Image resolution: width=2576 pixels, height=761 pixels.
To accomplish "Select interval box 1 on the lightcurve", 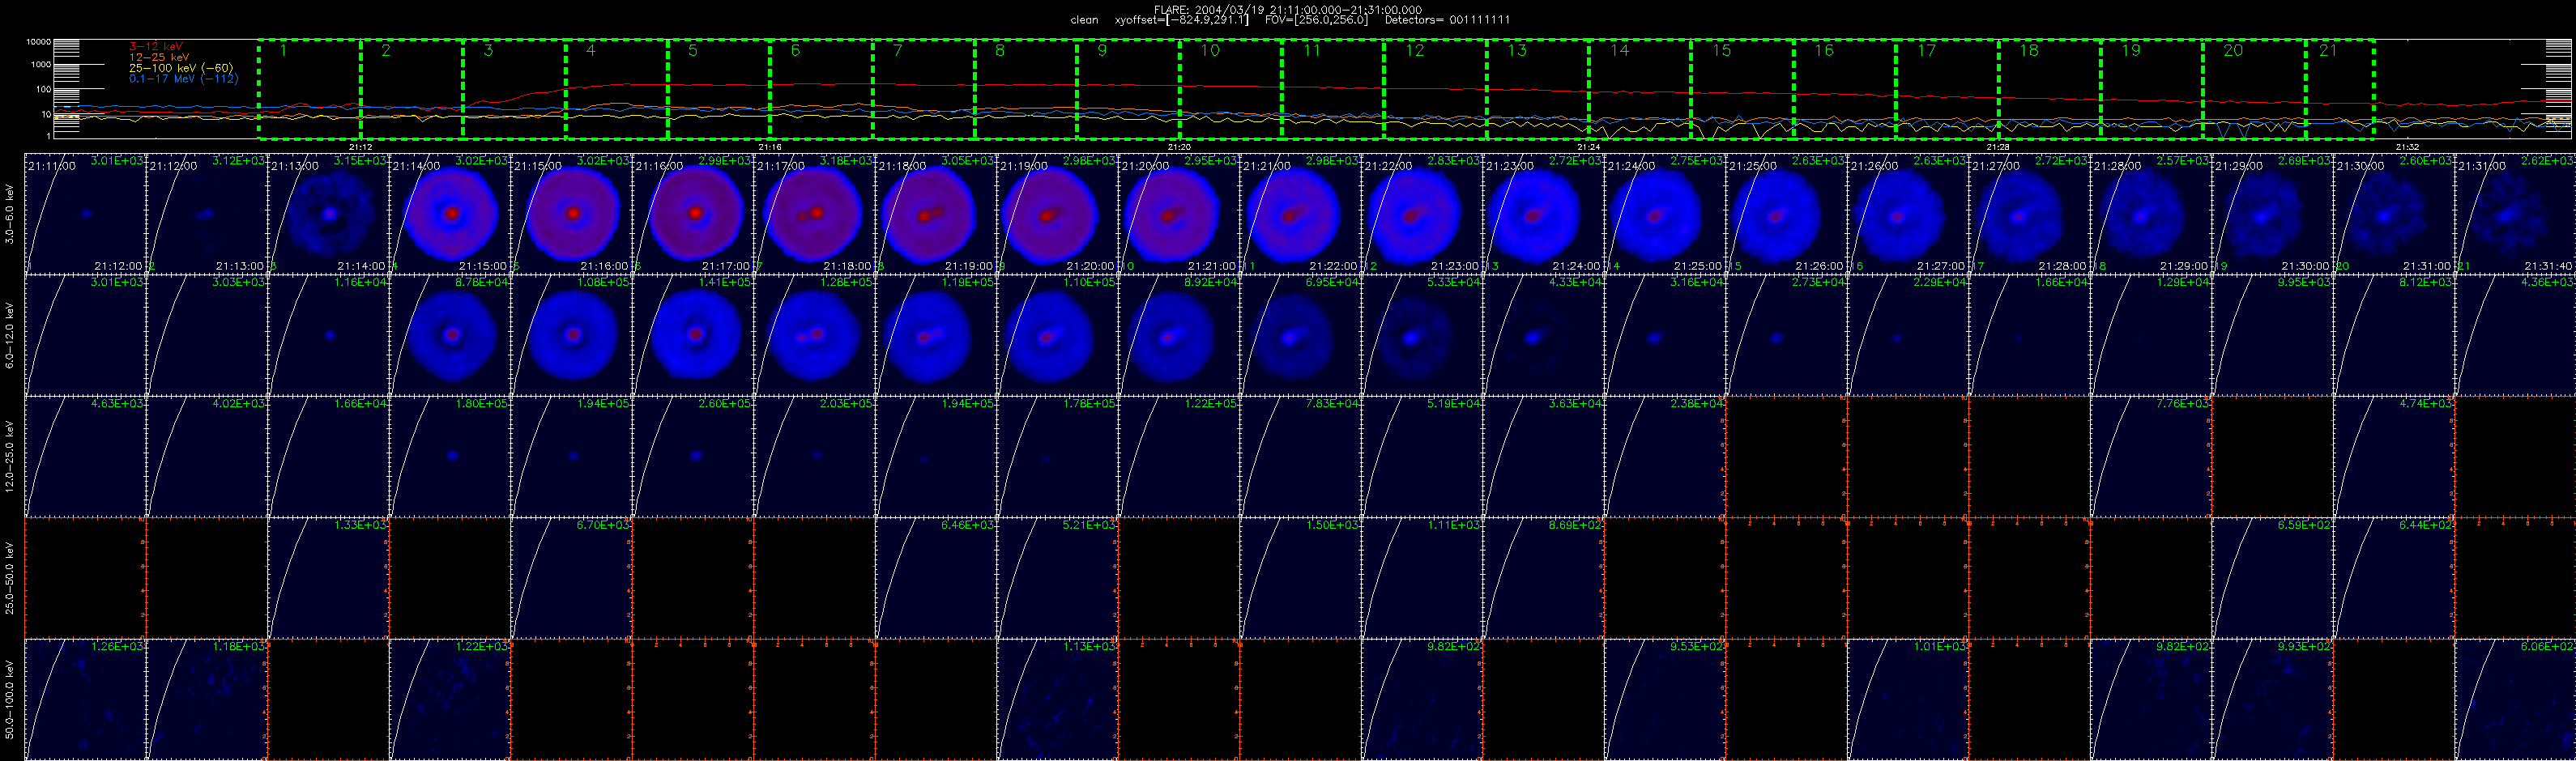I will coord(309,89).
